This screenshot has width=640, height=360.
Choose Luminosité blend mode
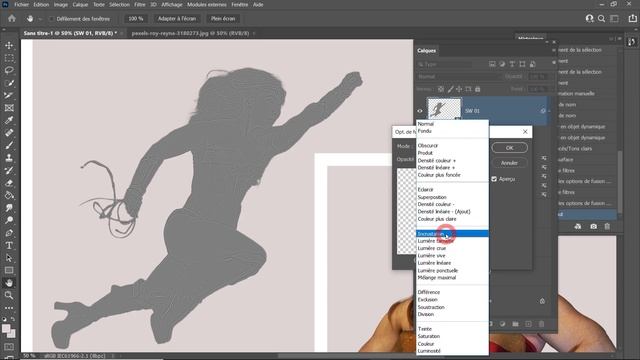pos(452,351)
